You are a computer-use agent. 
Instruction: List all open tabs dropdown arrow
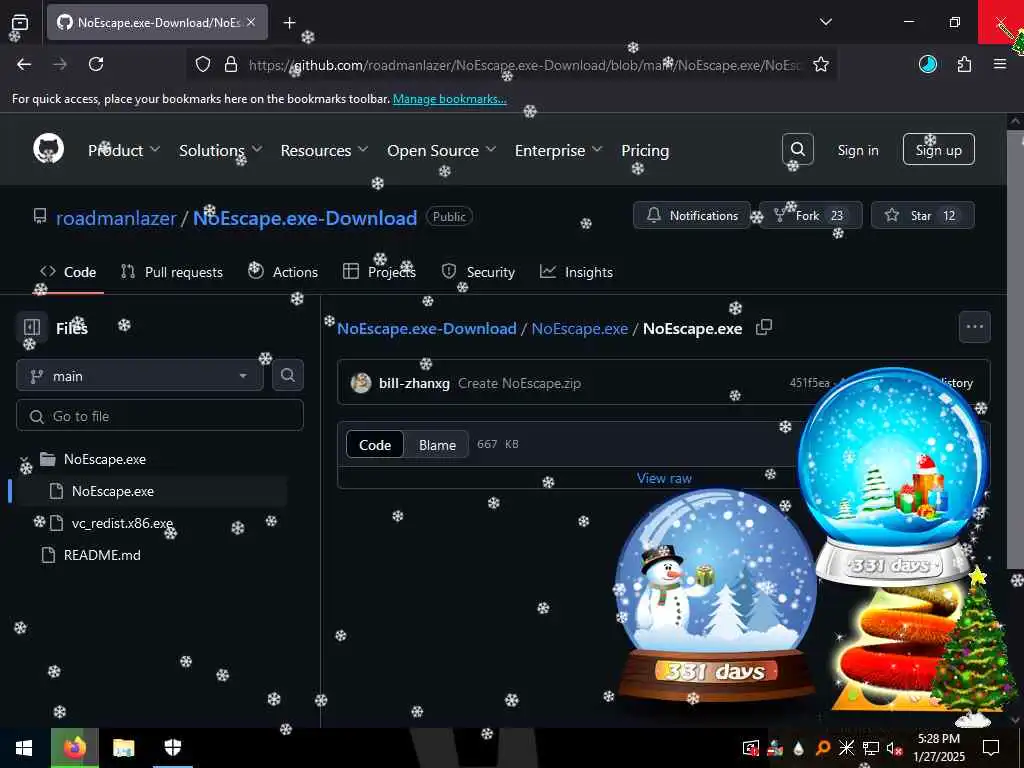coord(825,22)
